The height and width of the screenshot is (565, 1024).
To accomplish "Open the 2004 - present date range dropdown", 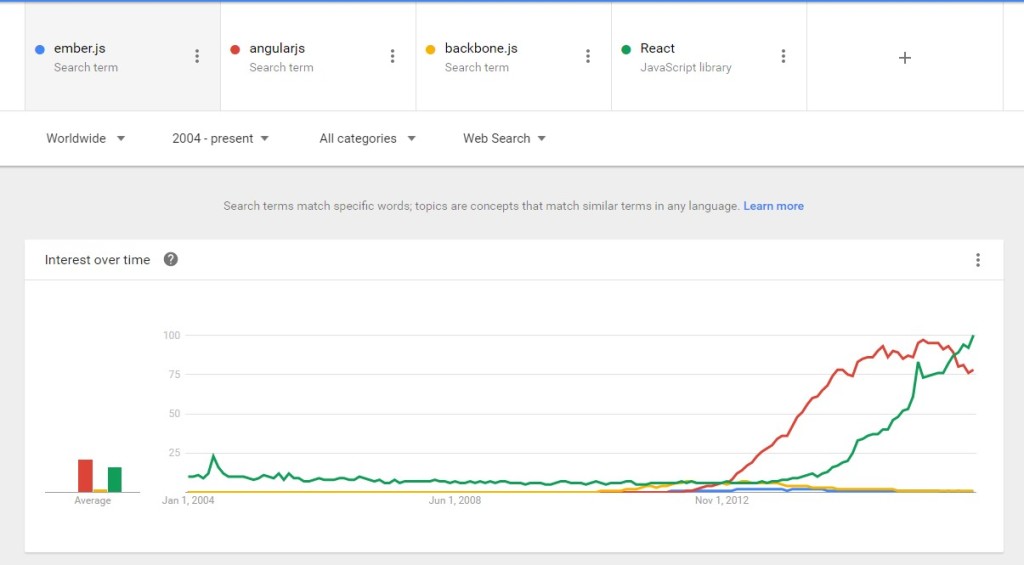I will tap(220, 138).
